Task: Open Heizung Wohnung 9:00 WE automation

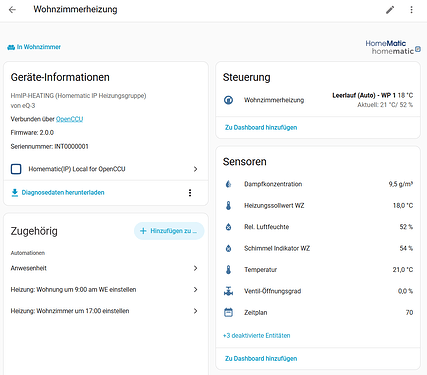Action: coord(106,290)
